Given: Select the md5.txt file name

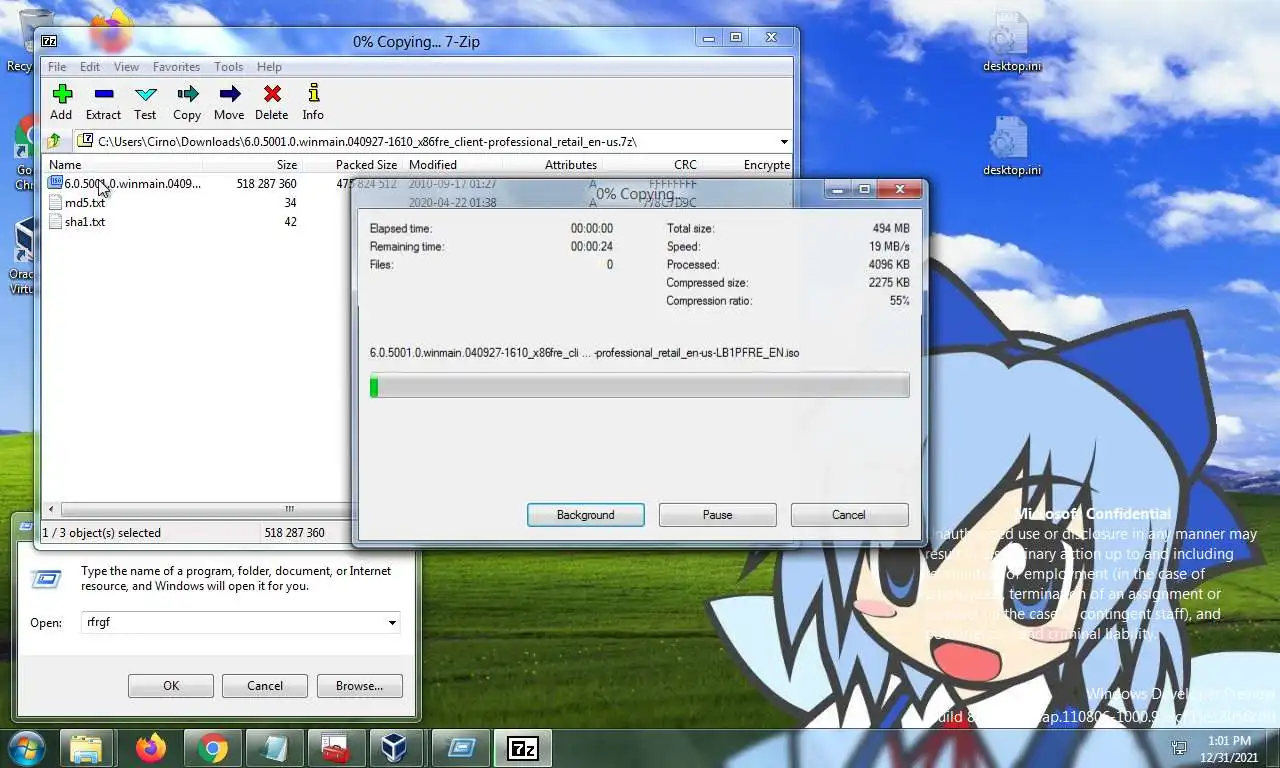Looking at the screenshot, I should pos(85,202).
